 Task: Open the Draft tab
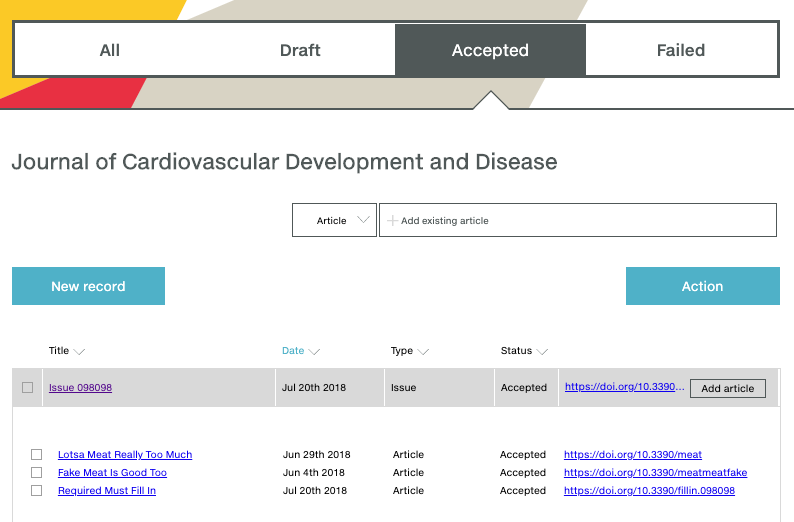point(300,50)
